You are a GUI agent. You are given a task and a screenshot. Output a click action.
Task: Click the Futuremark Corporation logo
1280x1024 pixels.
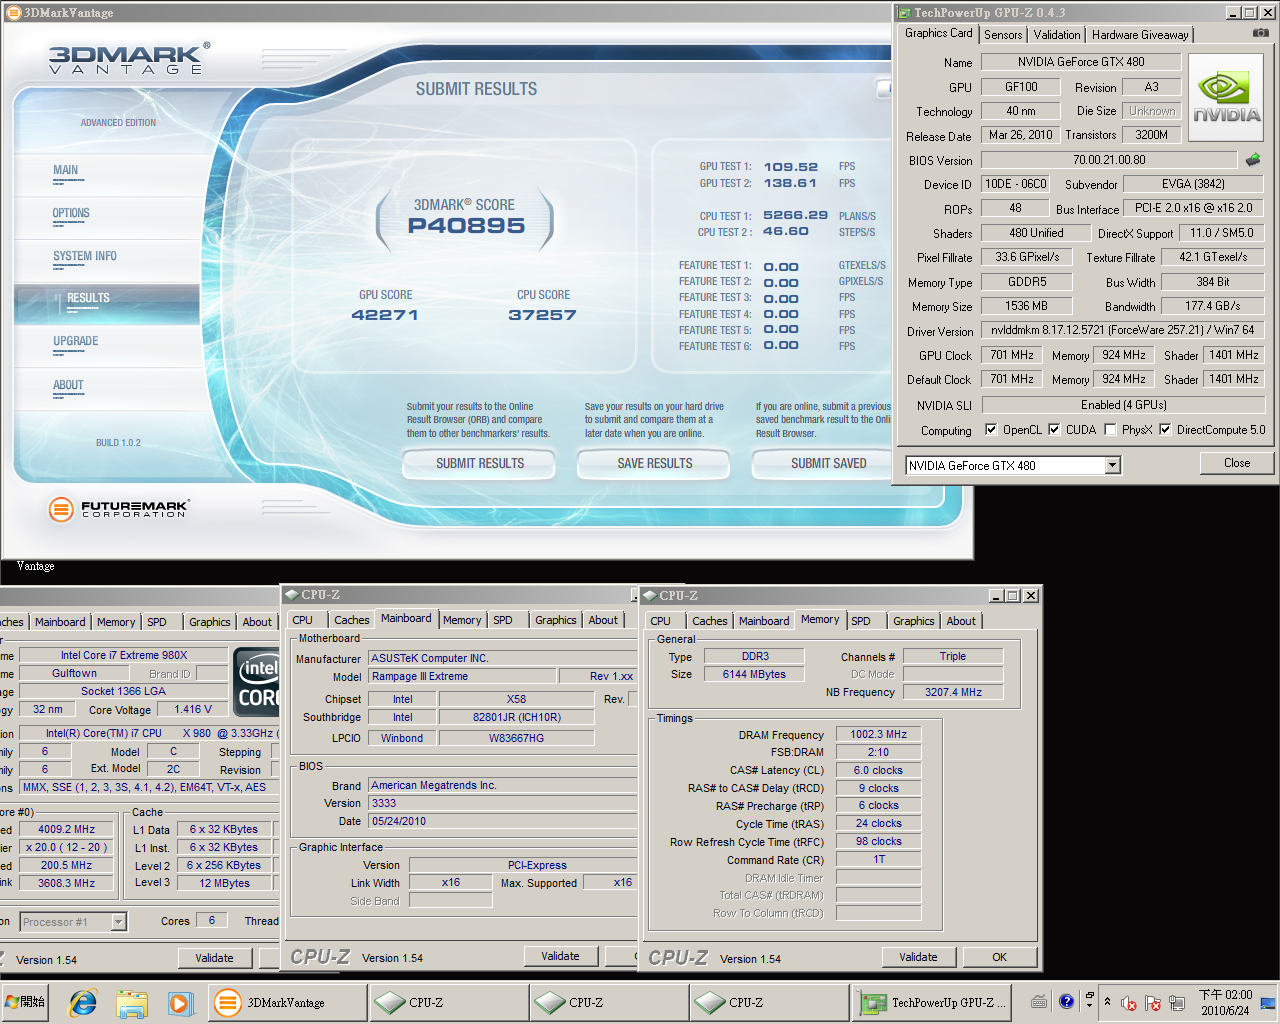point(118,509)
